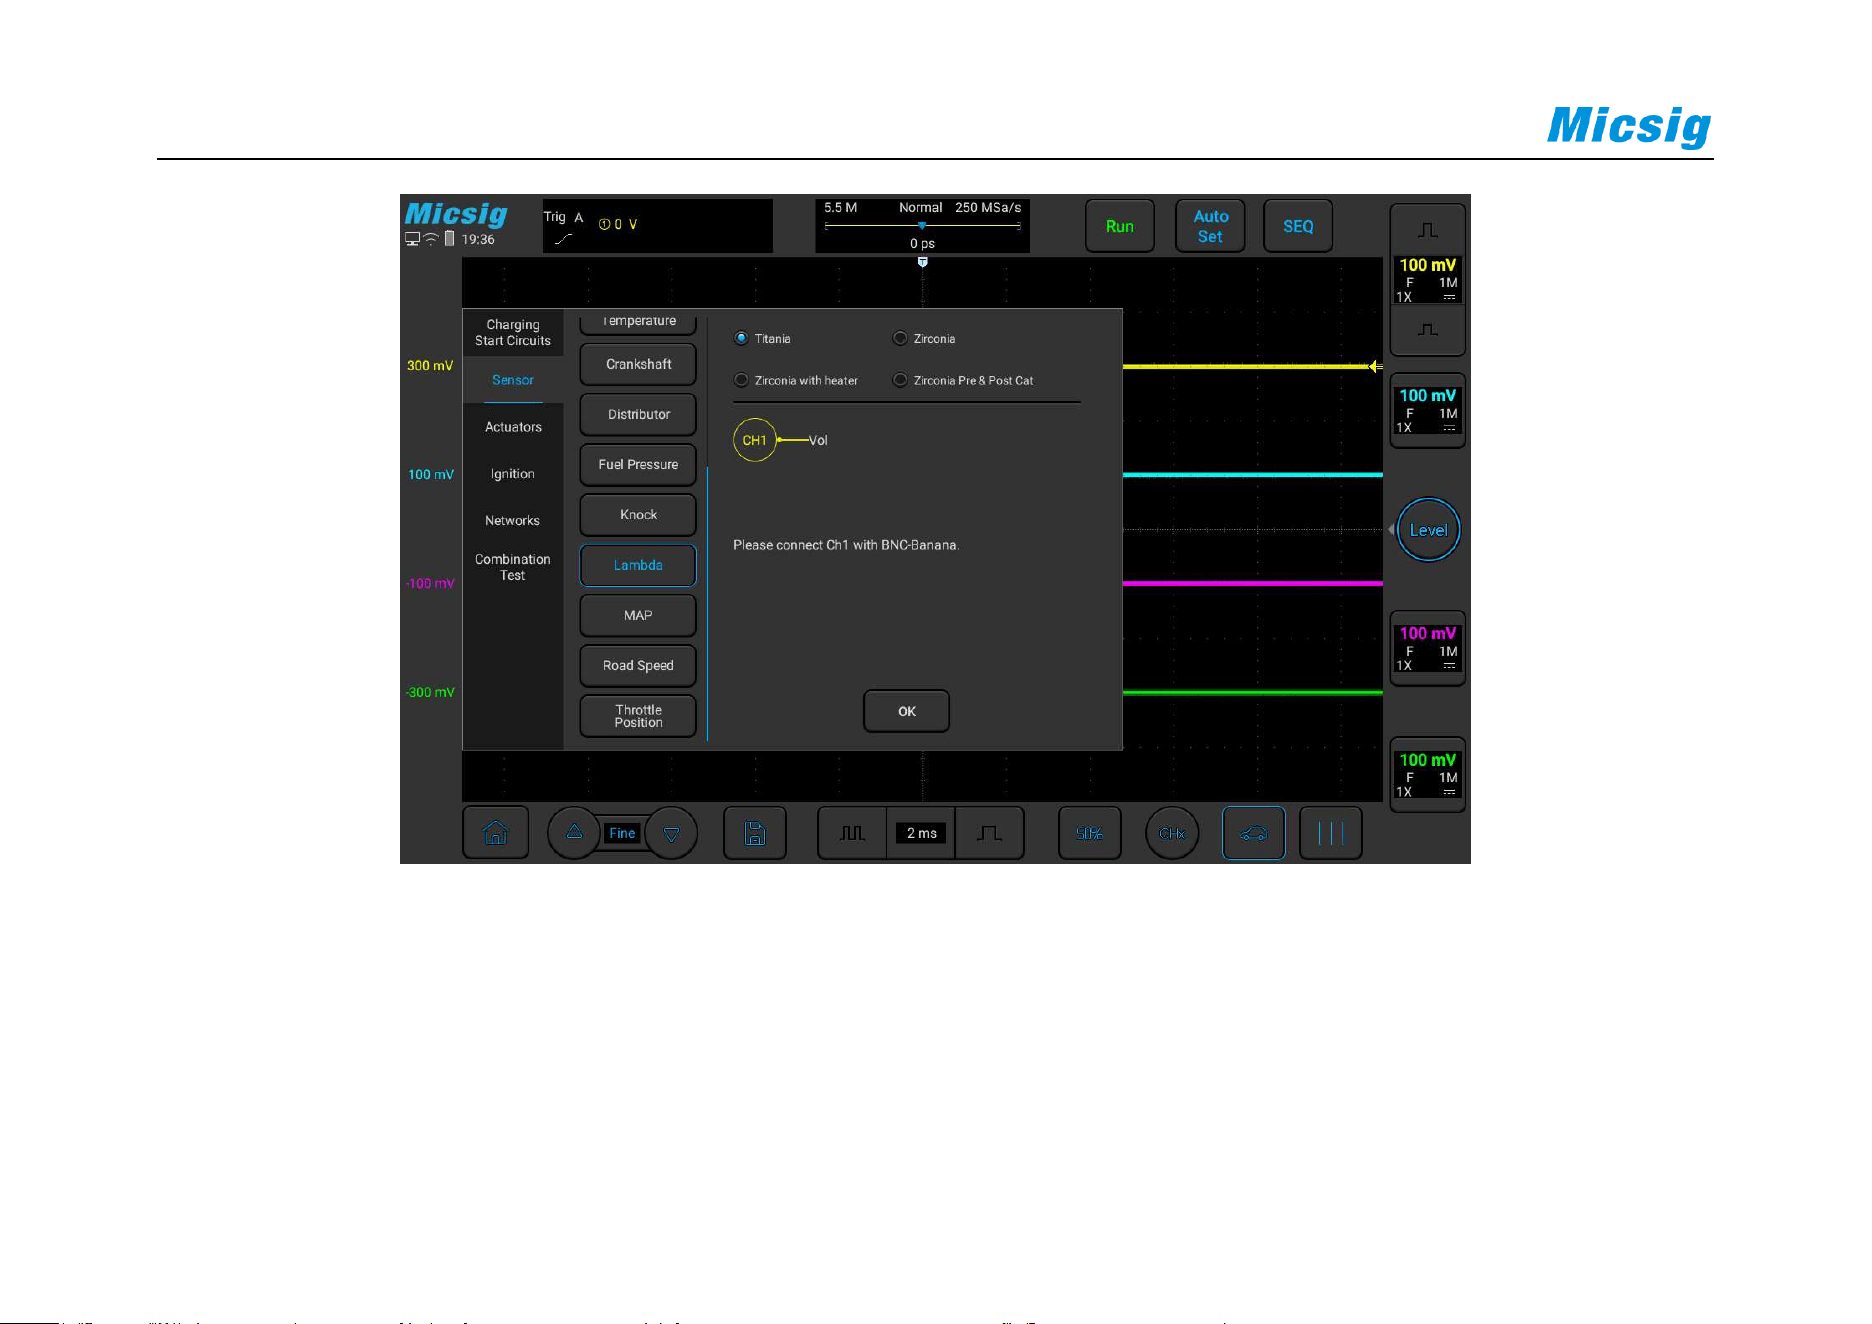Tap the Level knob button
This screenshot has width=1872, height=1324.
(1428, 530)
